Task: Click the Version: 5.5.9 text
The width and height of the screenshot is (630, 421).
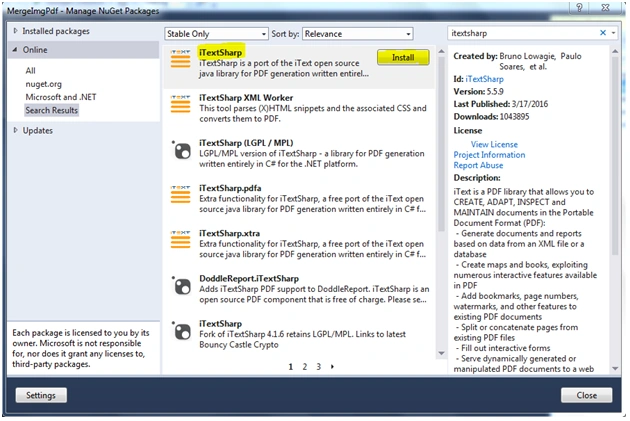Action: [479, 92]
